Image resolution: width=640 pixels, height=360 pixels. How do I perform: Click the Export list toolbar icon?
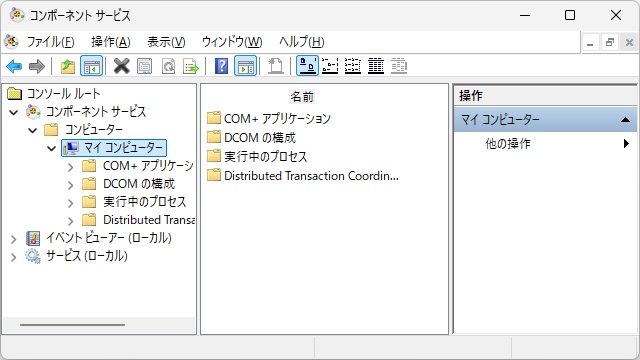coord(191,66)
